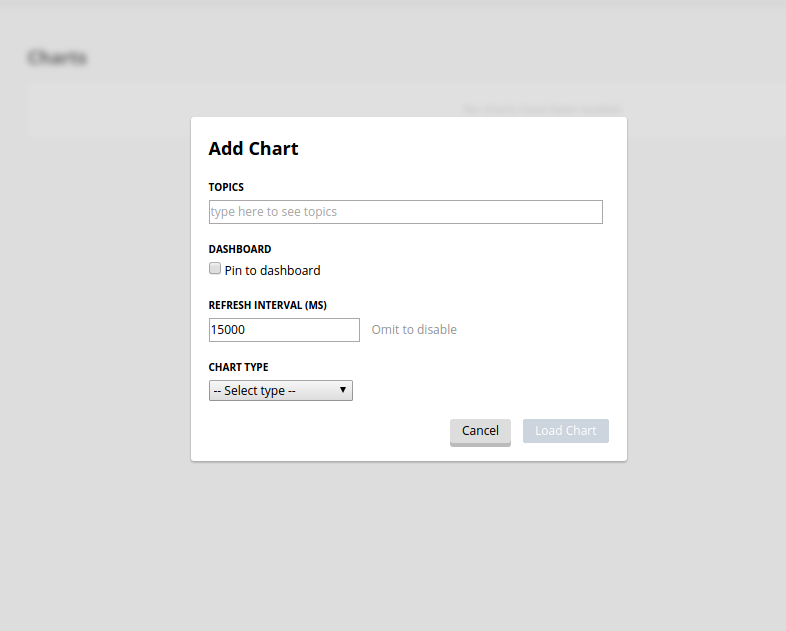
Task: Click the 'DASHBOARD' section label
Action: [240, 250]
